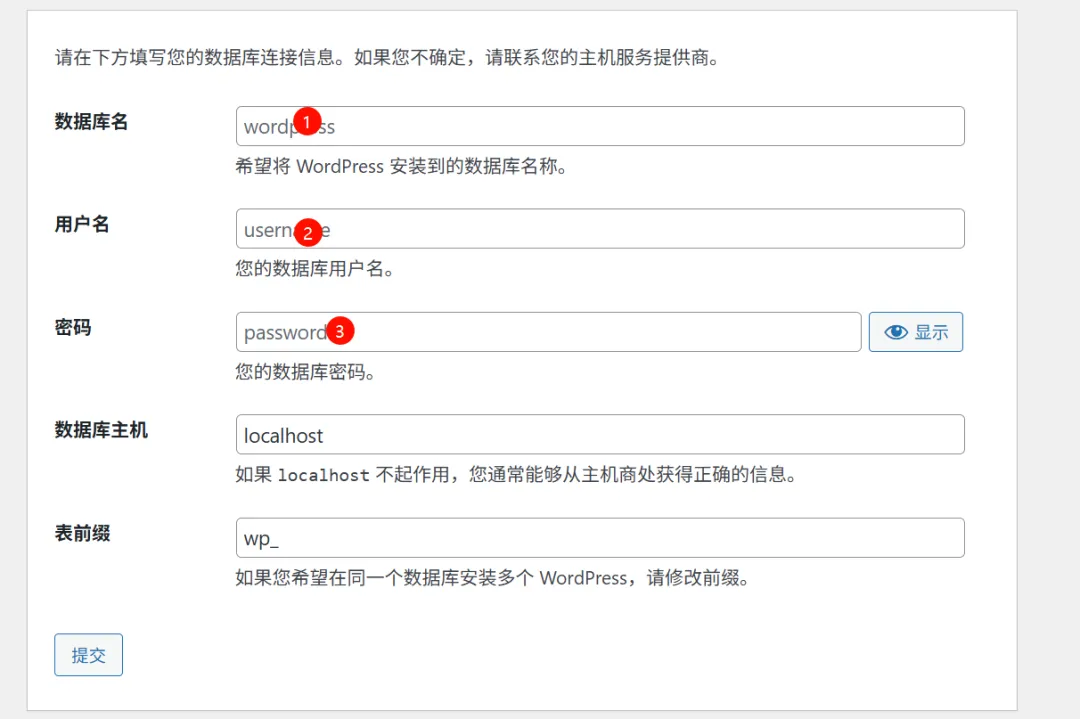Viewport: 1080px width, 719px height.
Task: Click the hint starting 如果 localhost 不起作用
Action: click(x=516, y=475)
